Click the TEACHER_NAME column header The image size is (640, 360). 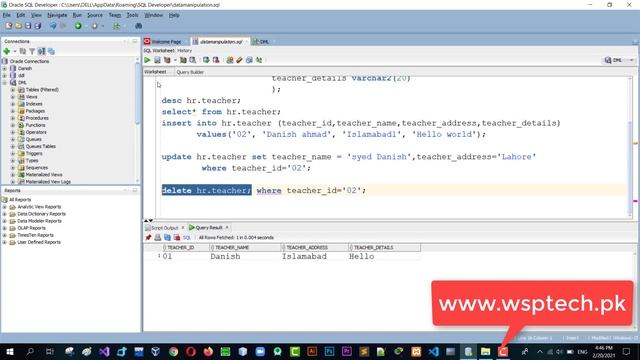point(245,247)
